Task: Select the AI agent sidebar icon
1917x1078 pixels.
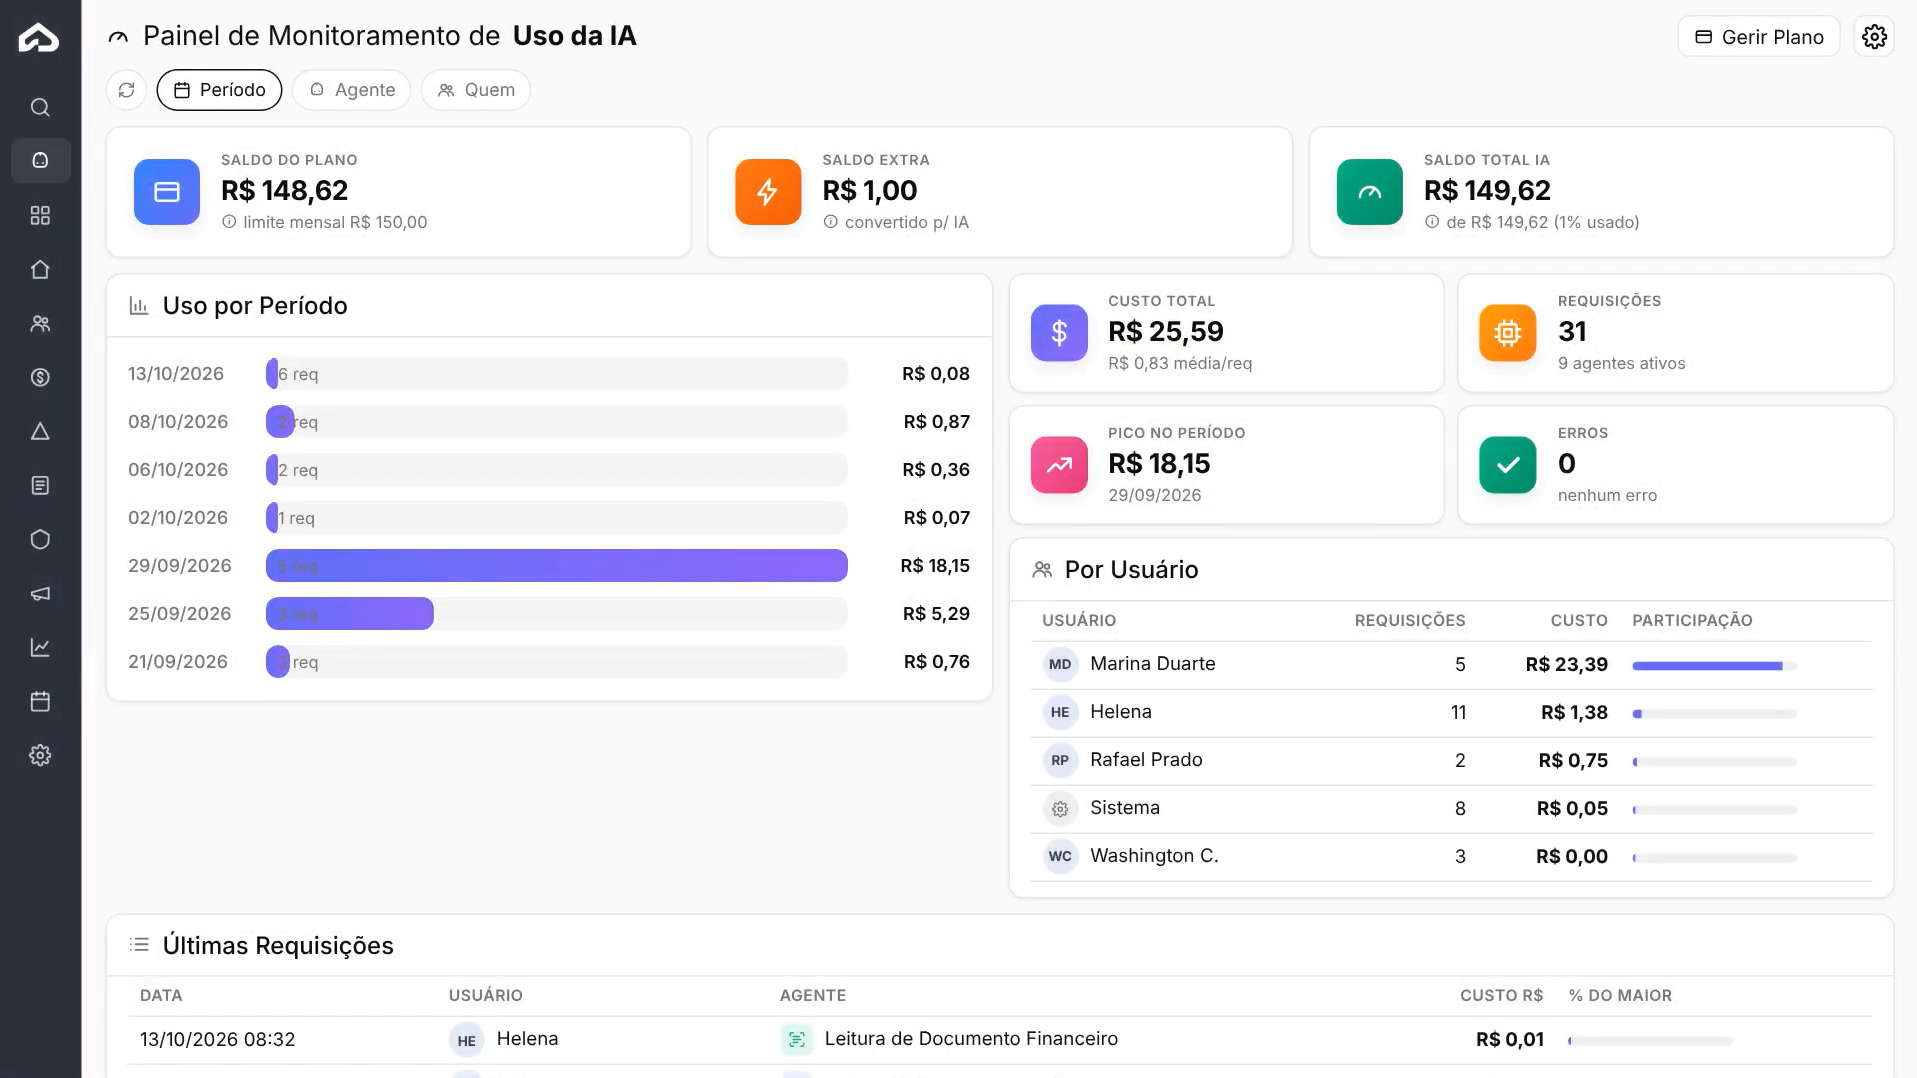Action: [40, 160]
